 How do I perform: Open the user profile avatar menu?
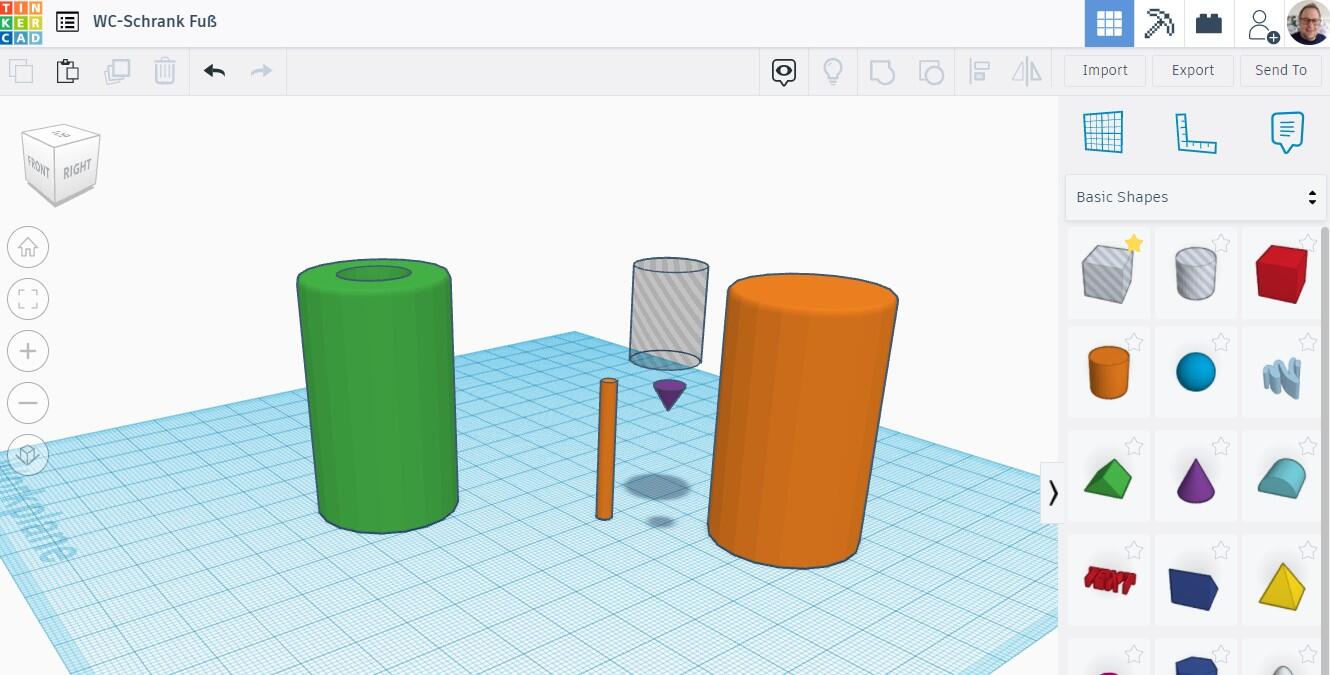point(1307,23)
